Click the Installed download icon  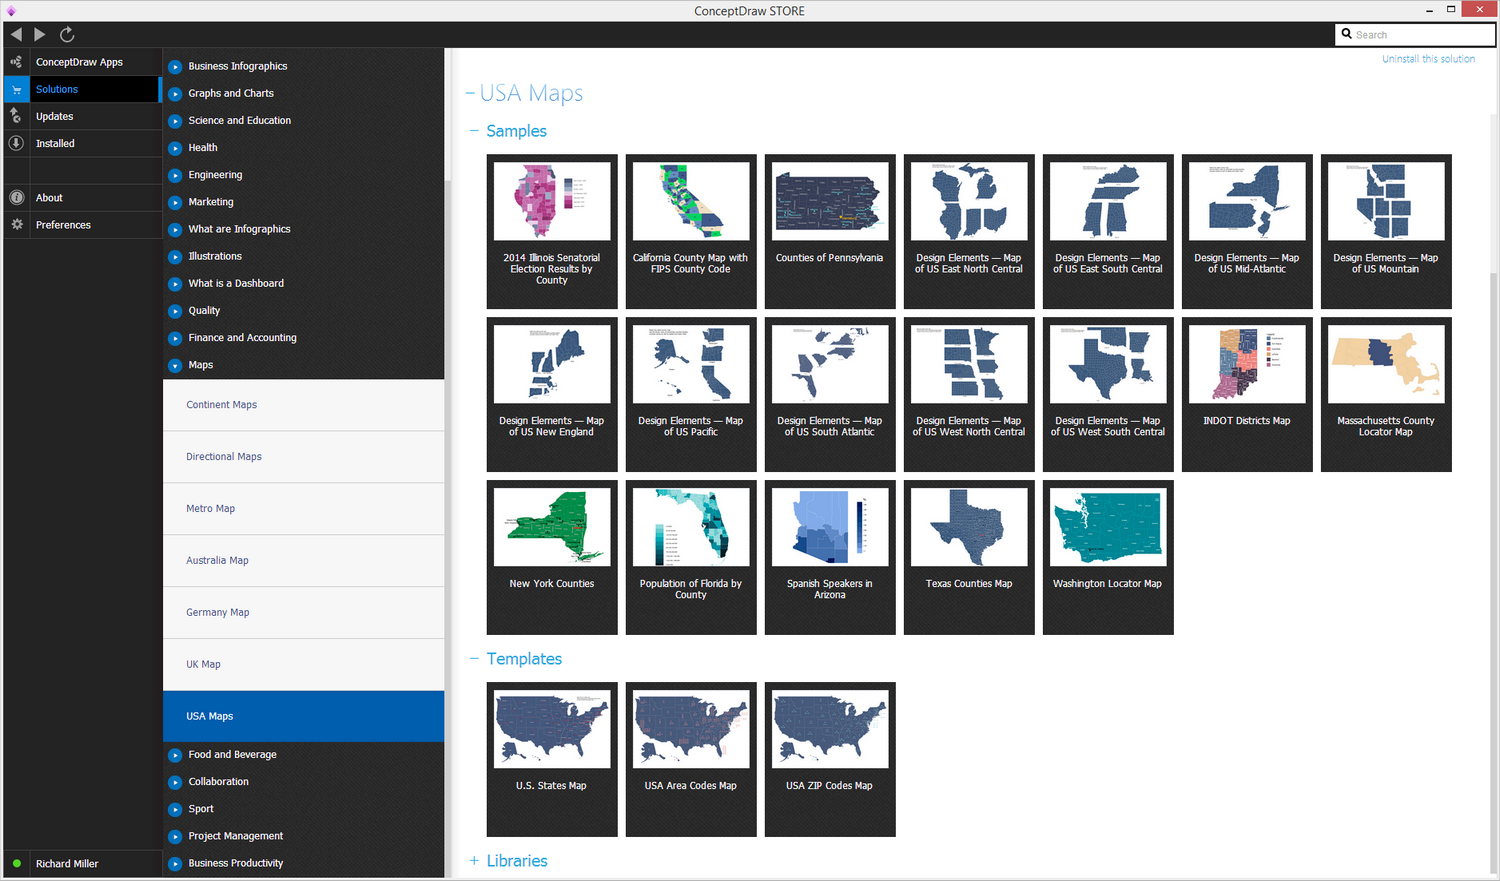(x=16, y=143)
